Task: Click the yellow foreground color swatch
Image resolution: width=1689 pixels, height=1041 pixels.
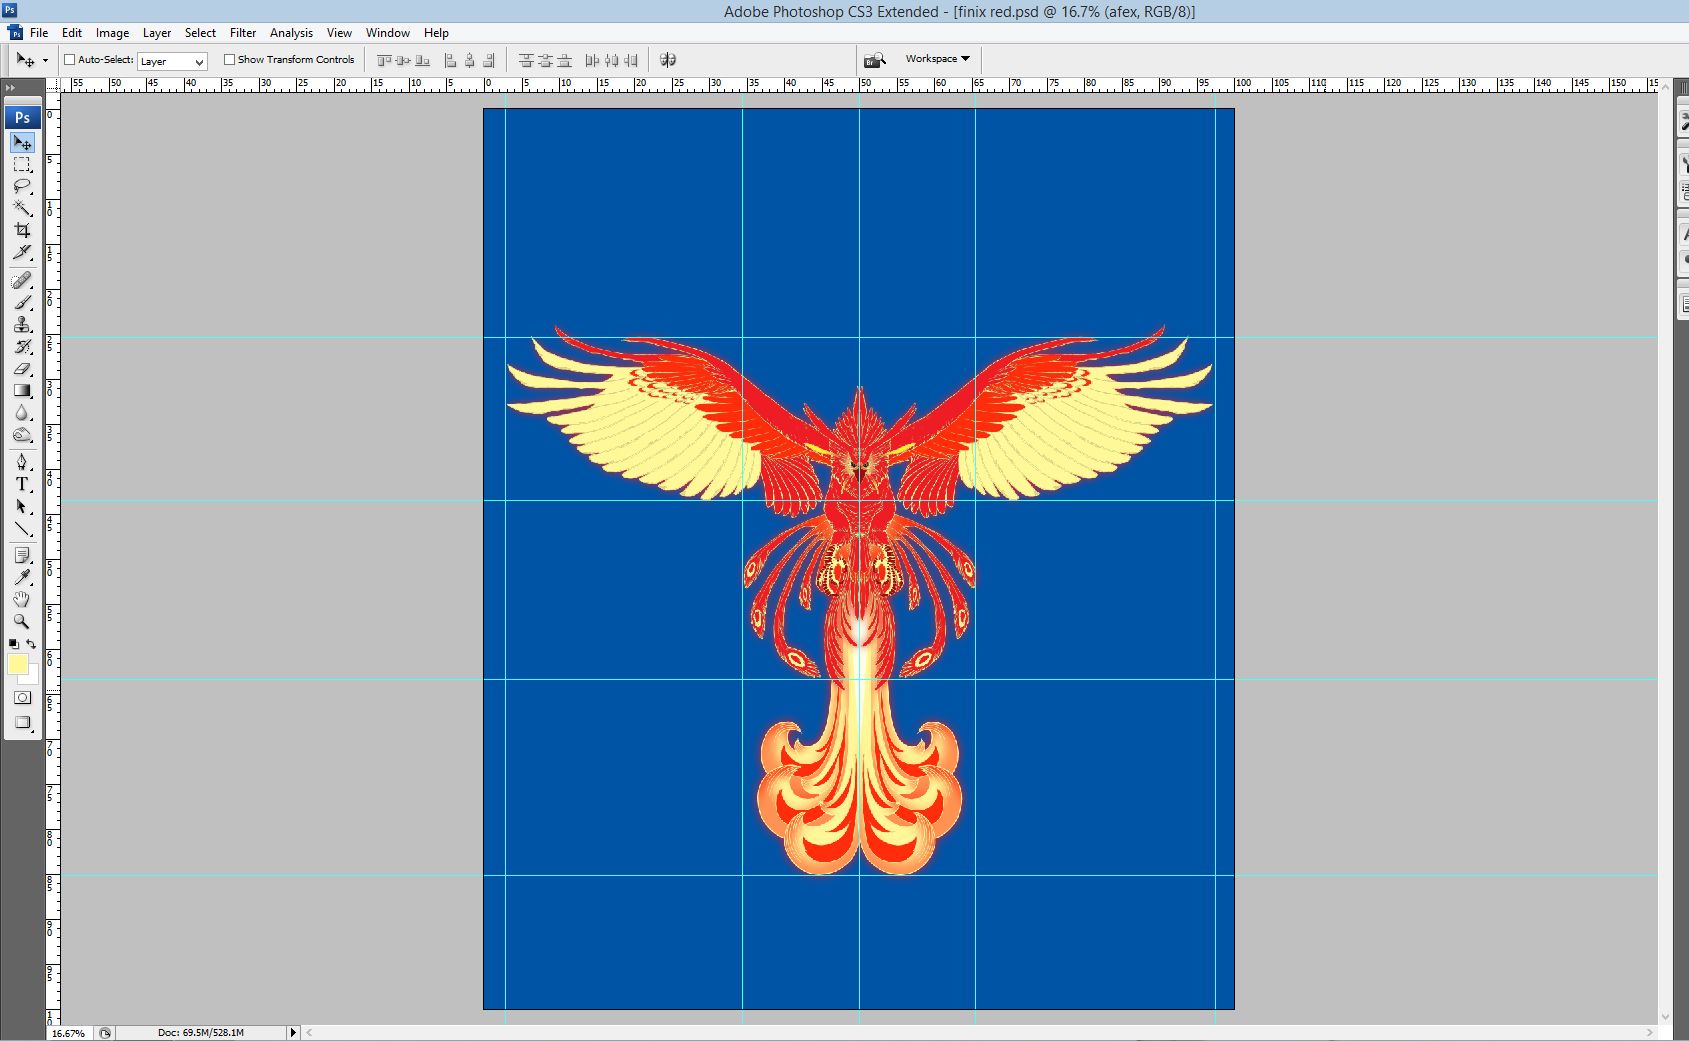Action: (17, 665)
